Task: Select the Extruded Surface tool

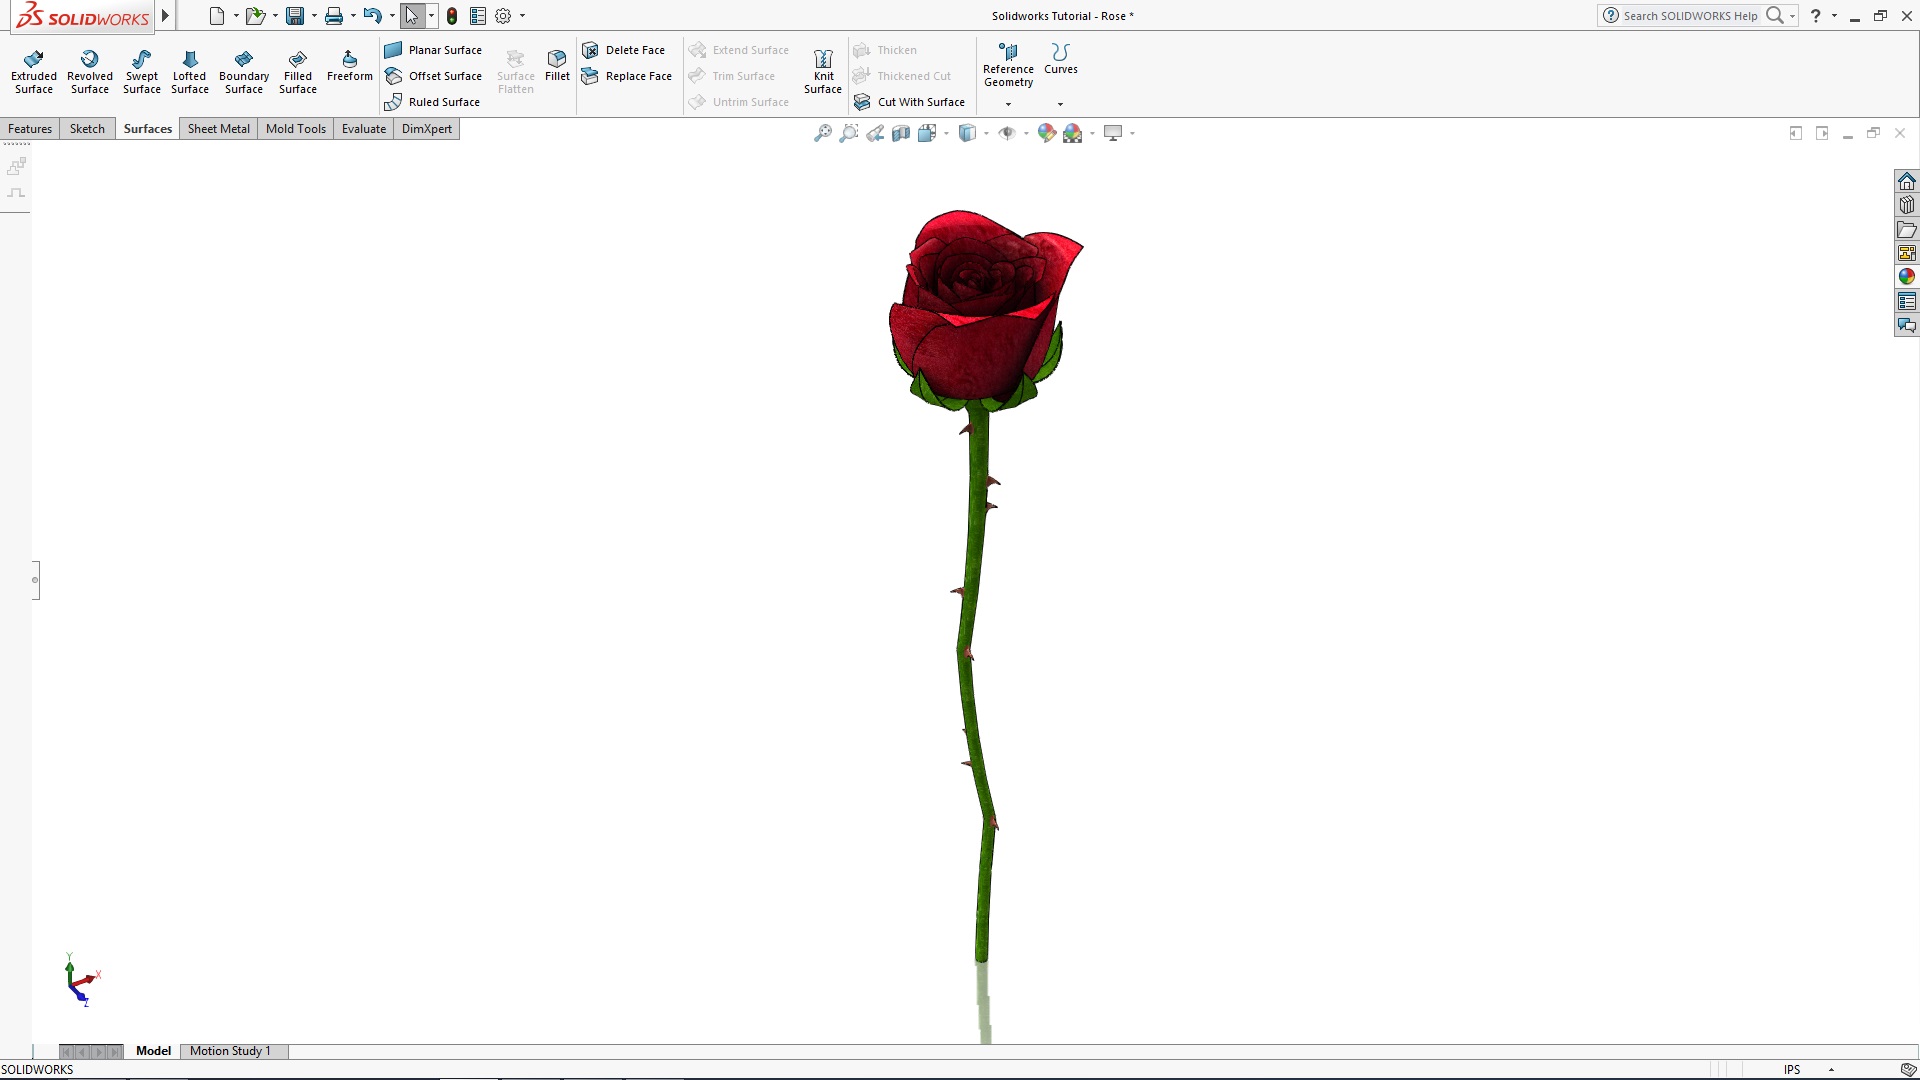Action: tap(33, 70)
